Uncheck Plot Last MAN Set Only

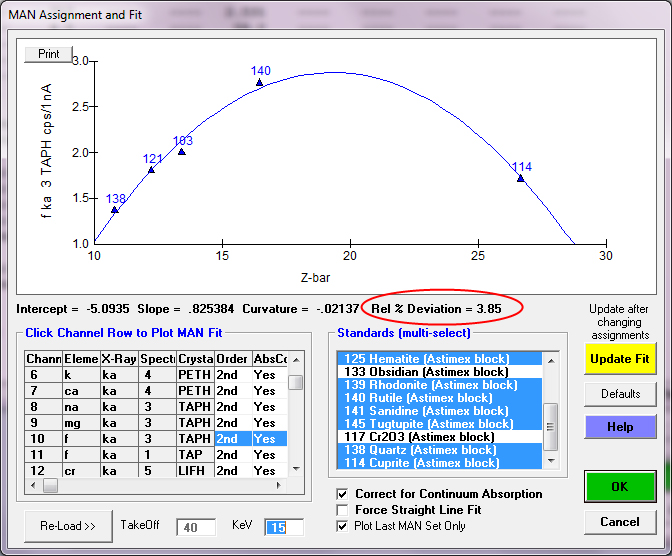point(344,526)
